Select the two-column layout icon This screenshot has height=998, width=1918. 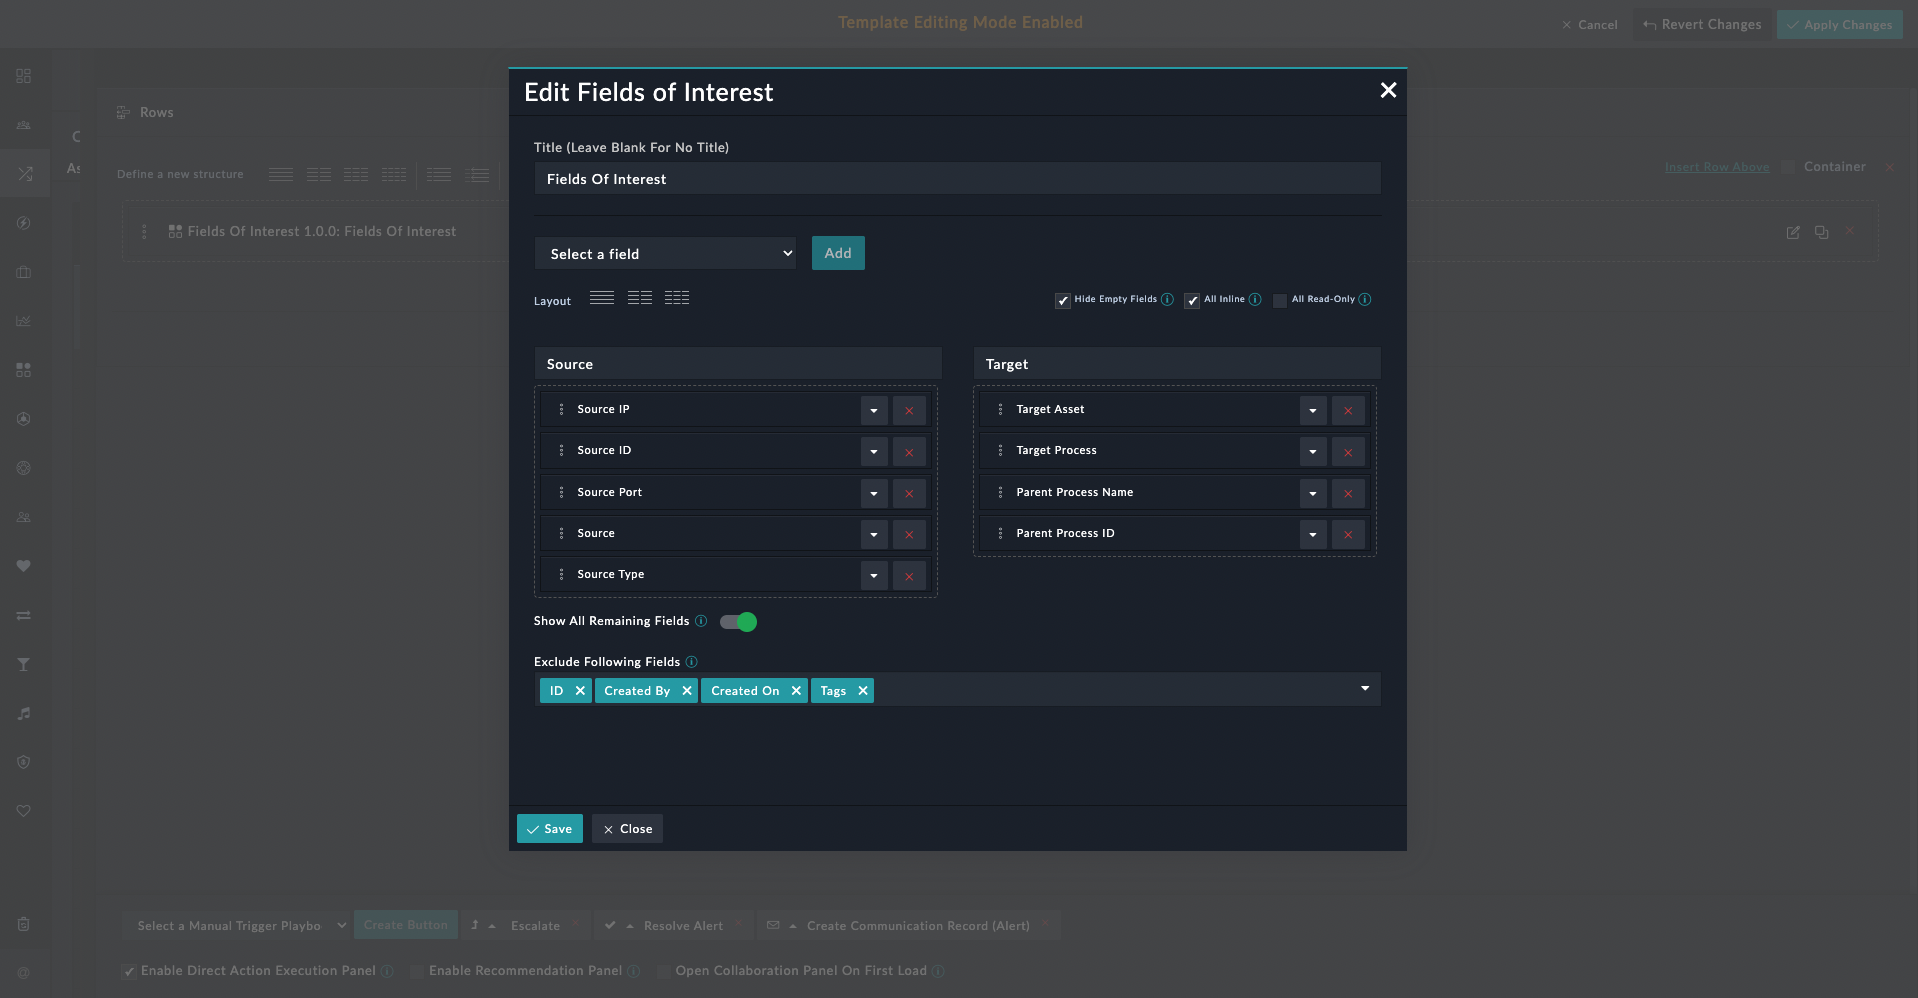coord(639,298)
